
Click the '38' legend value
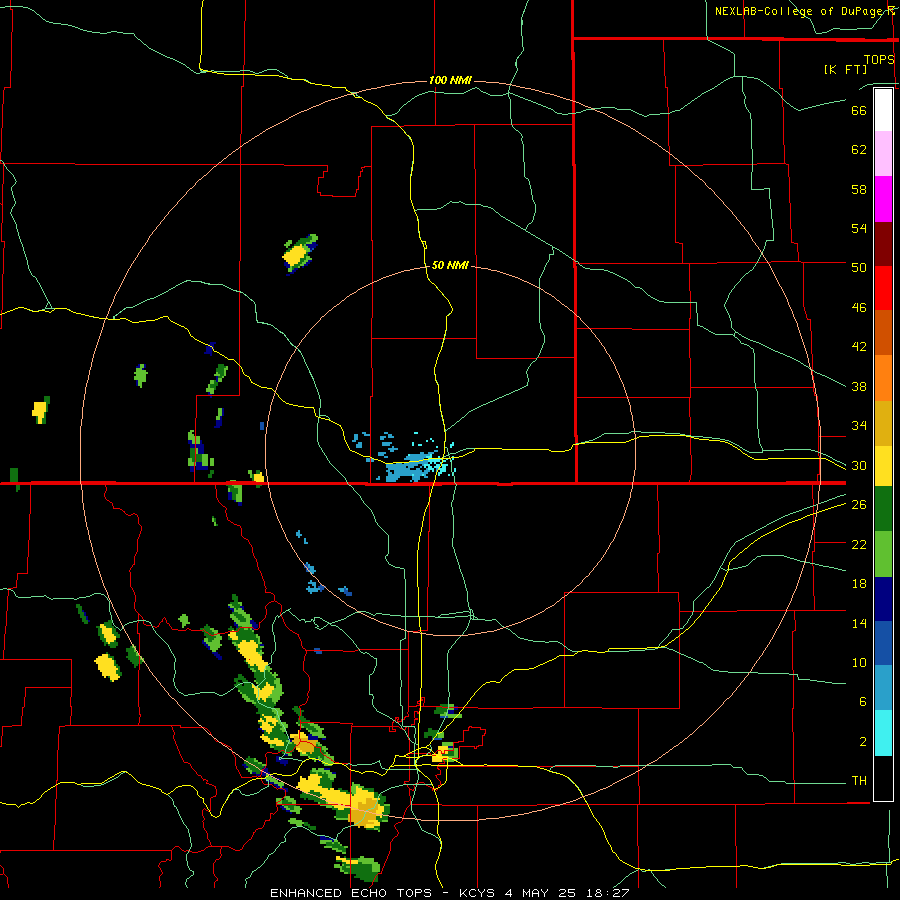tap(859, 386)
